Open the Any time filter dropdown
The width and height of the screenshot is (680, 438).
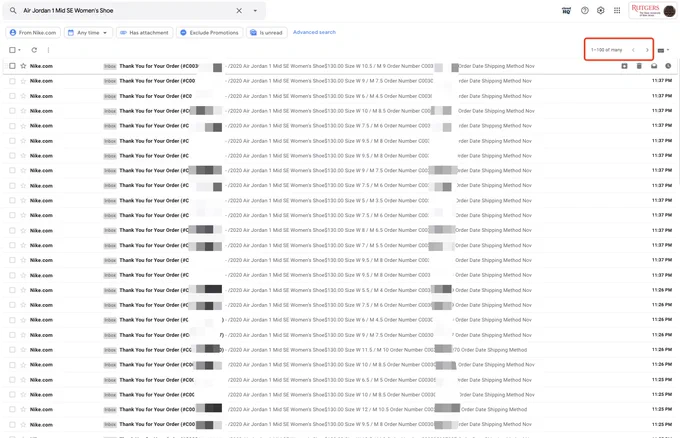[x=88, y=33]
